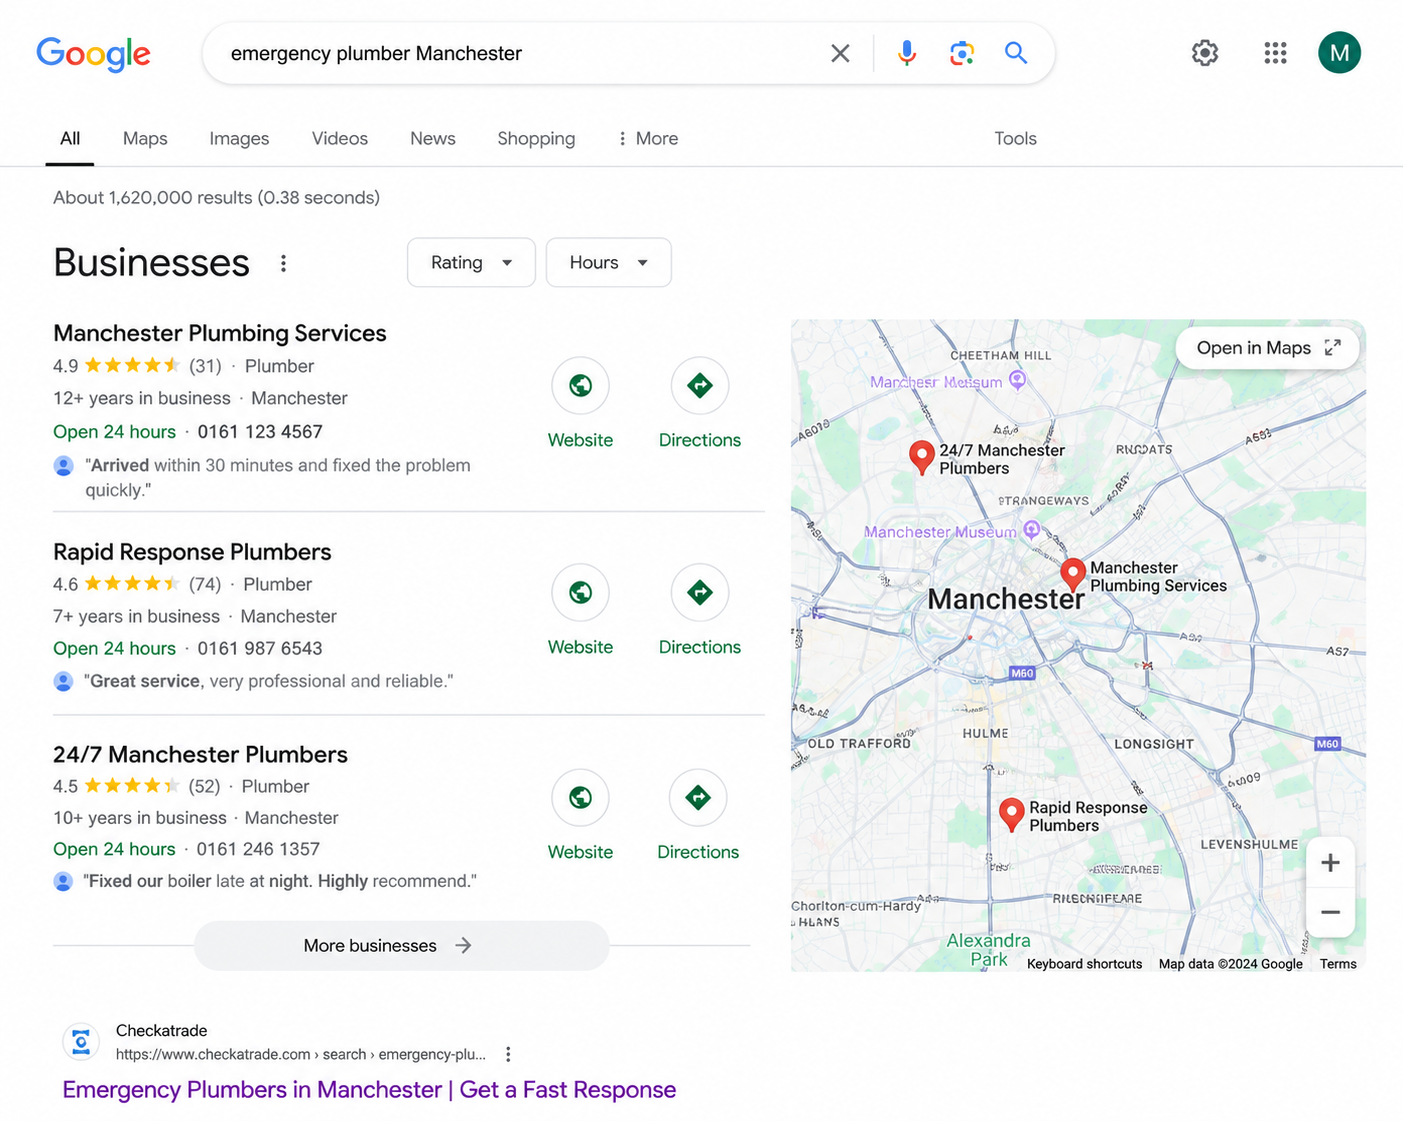Image resolution: width=1403 pixels, height=1121 pixels.
Task: Switch to the Maps tab
Action: (x=145, y=138)
